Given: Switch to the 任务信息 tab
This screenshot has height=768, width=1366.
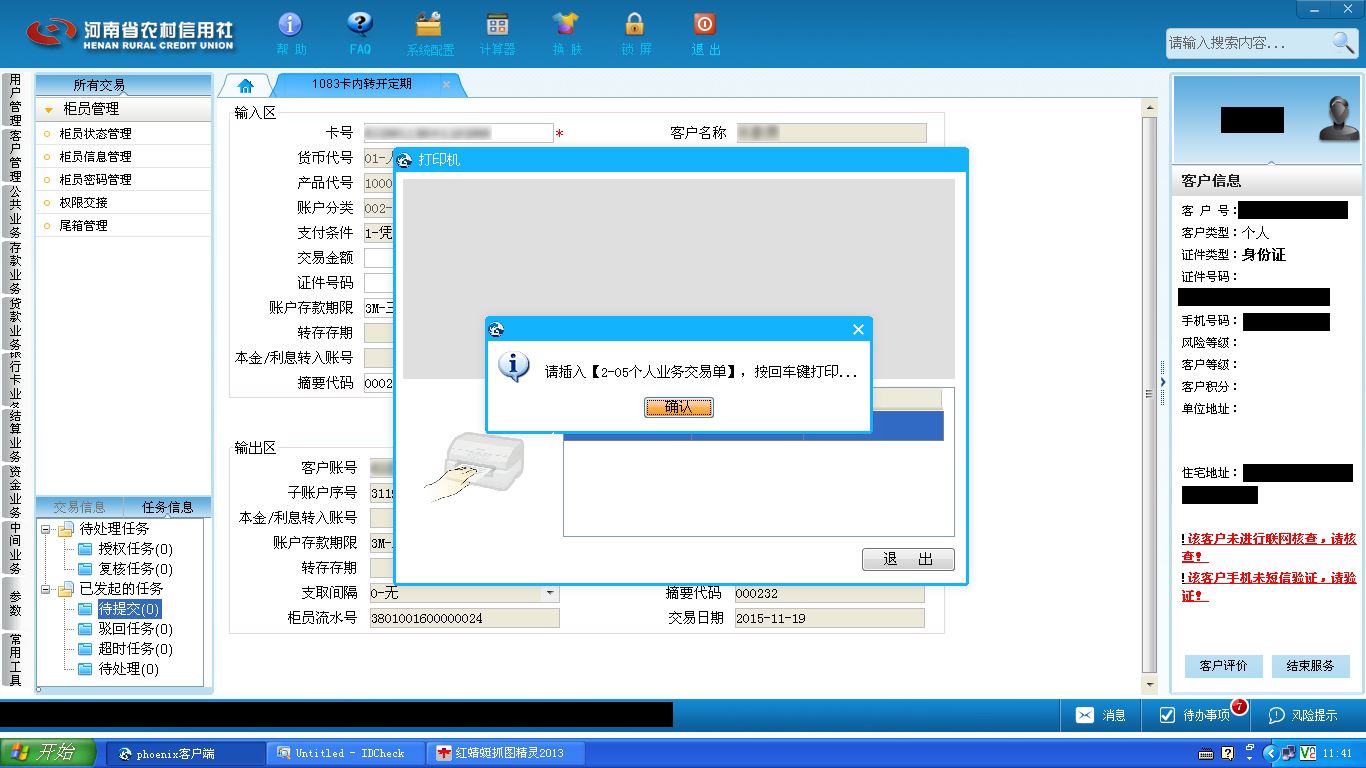Looking at the screenshot, I should pos(167,507).
